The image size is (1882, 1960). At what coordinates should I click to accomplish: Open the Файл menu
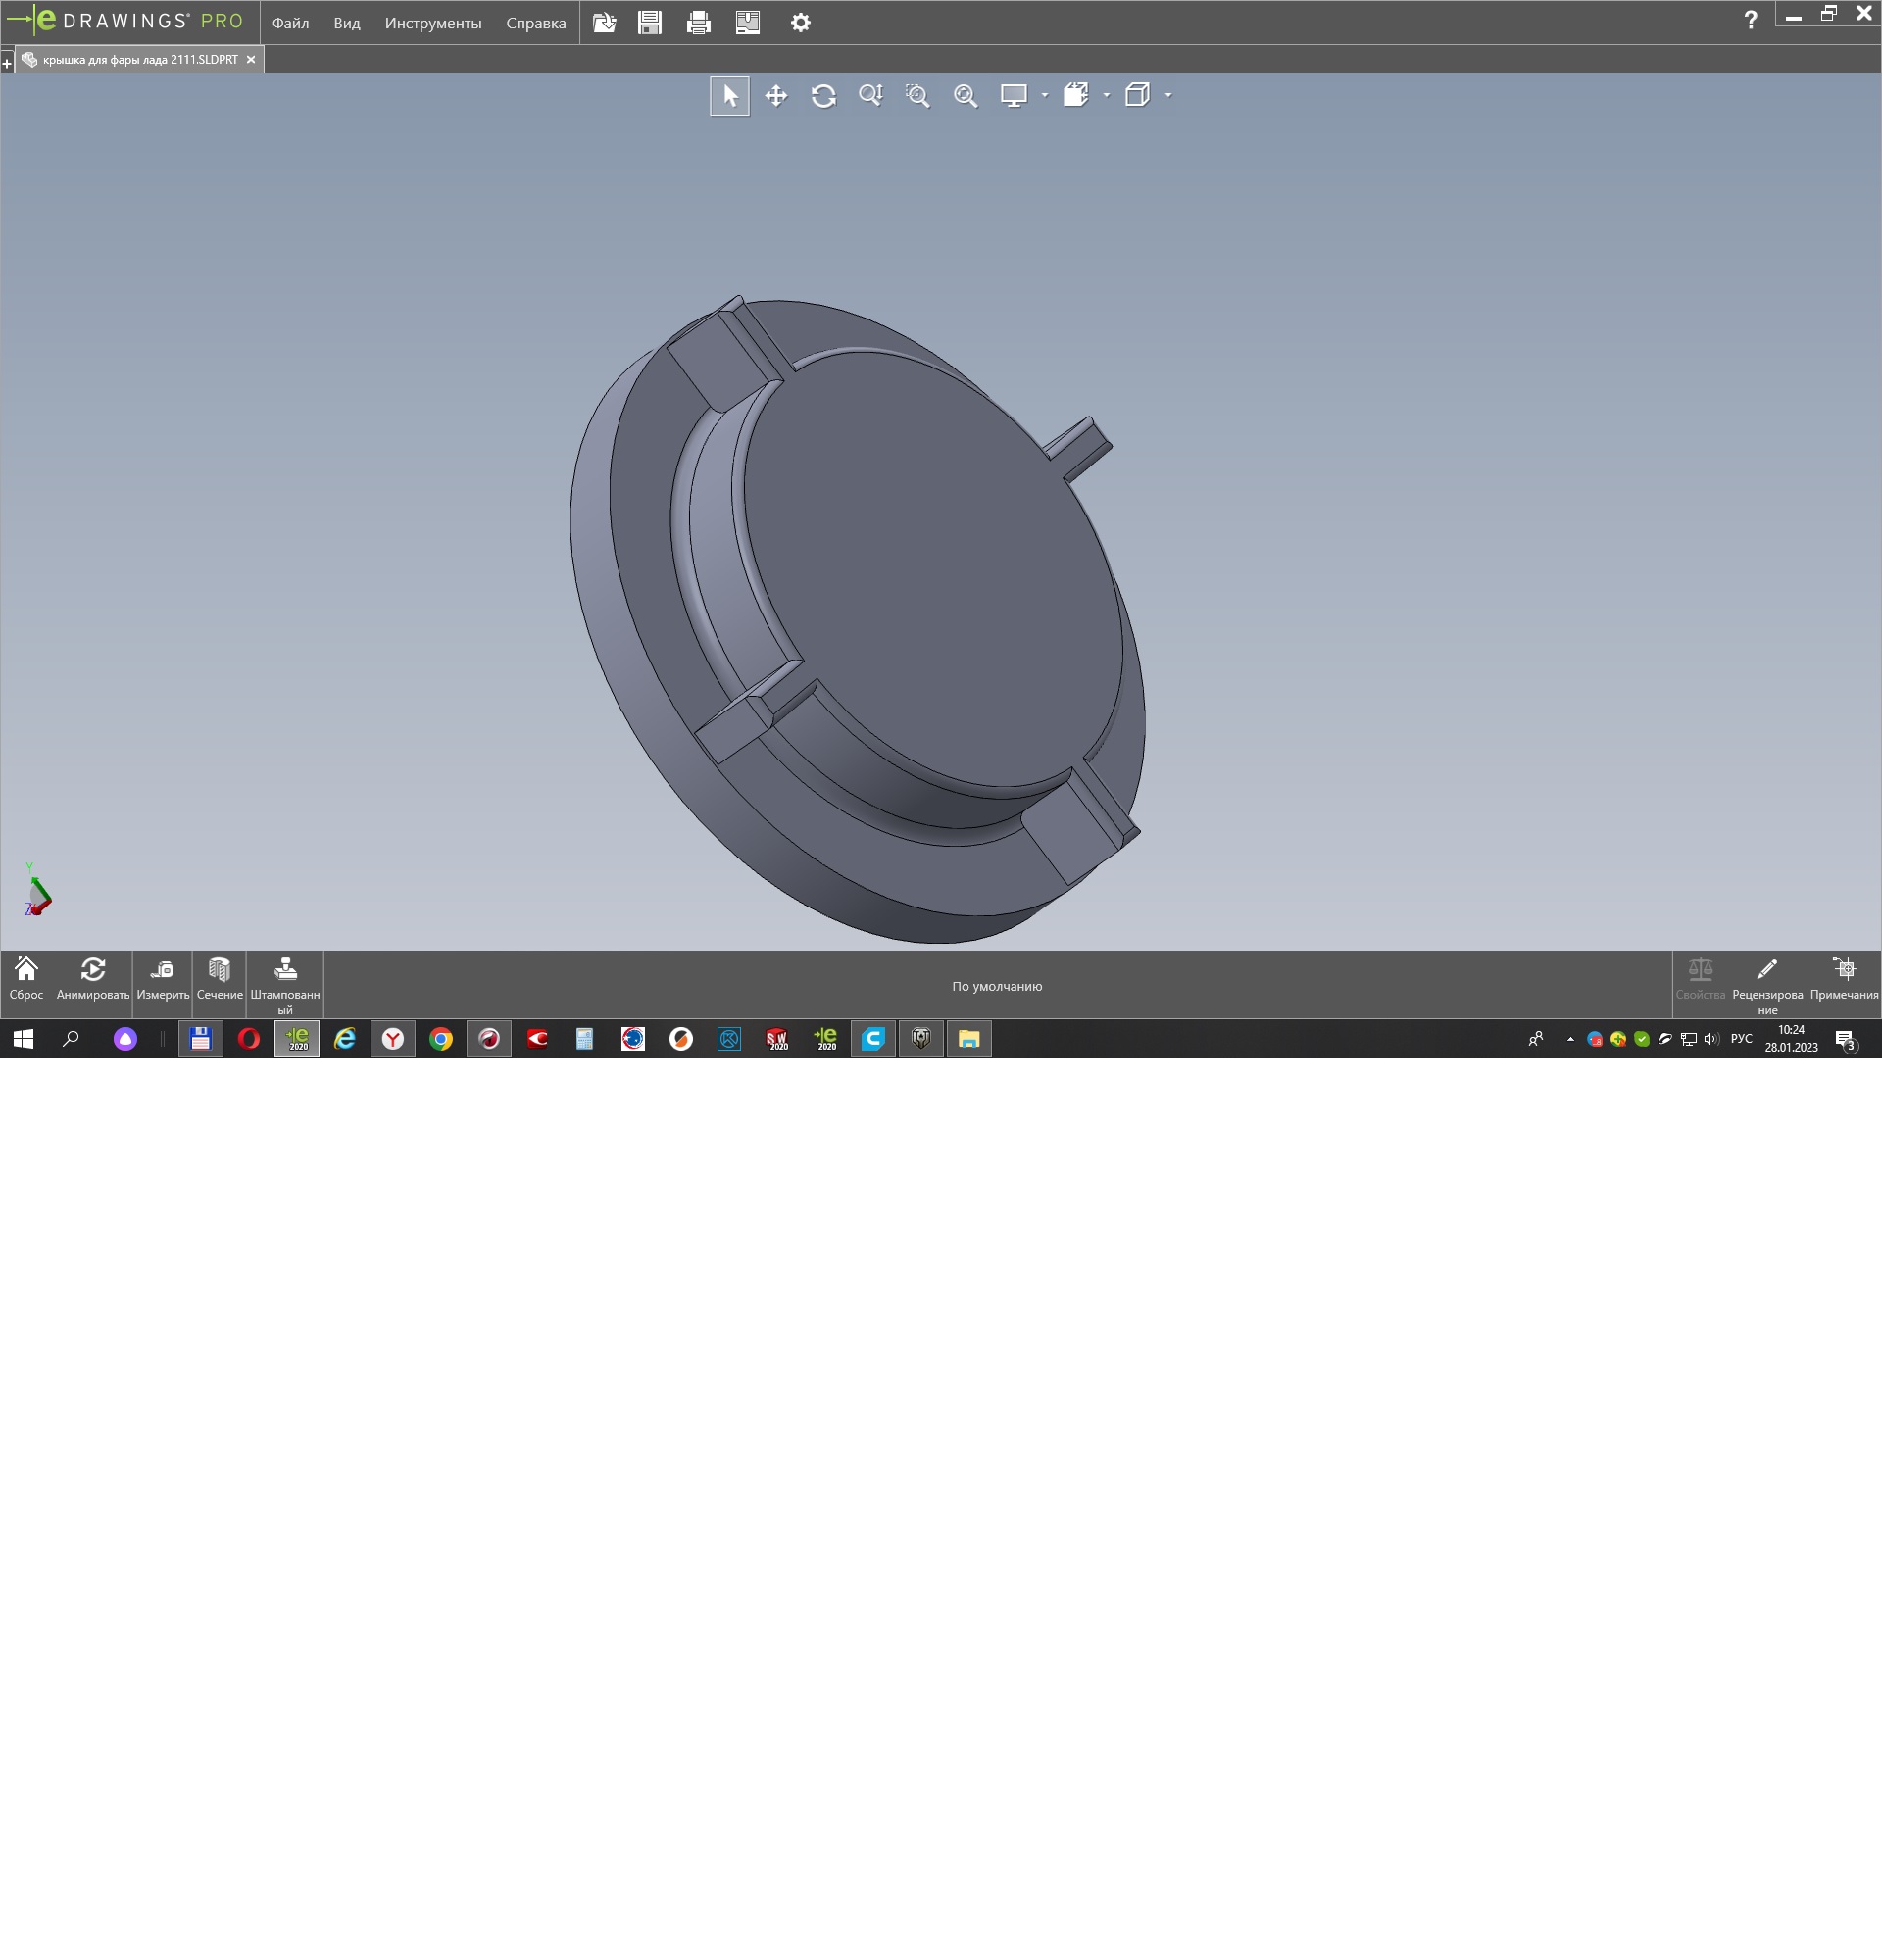click(x=290, y=23)
